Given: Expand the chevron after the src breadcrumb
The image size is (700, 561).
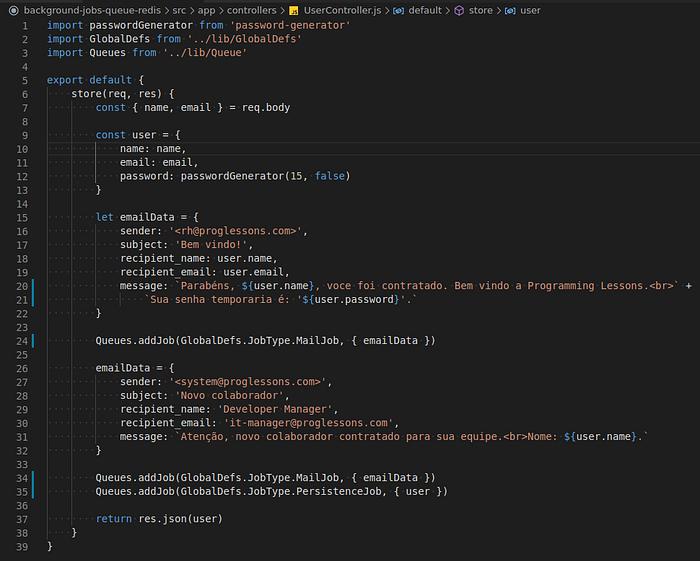Looking at the screenshot, I should 192,11.
